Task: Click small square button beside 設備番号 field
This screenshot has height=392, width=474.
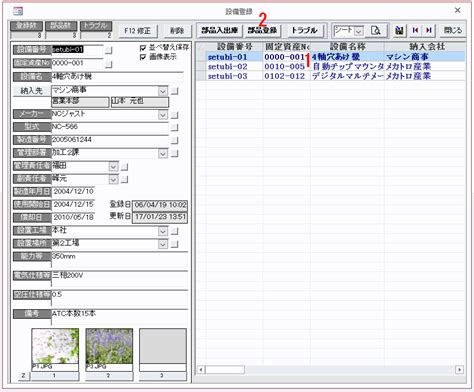Action: 108,50
